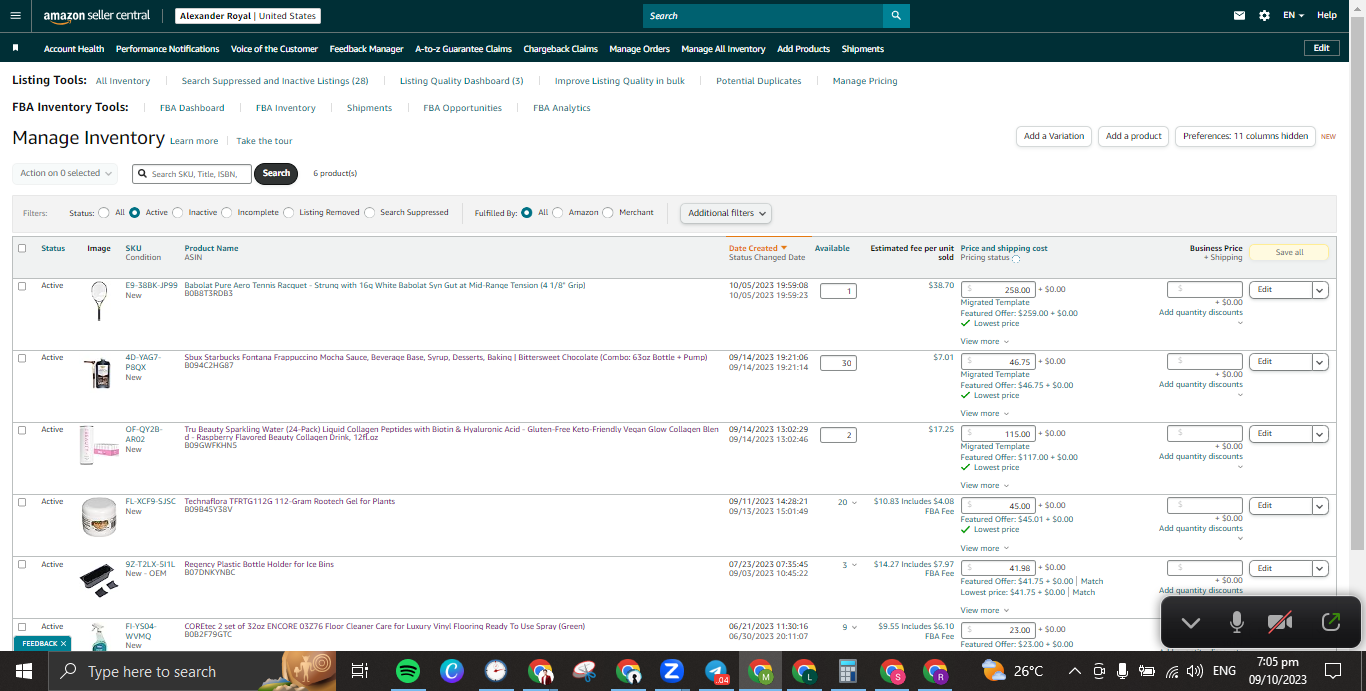Screen dimensions: 1366x691
Task: Open the Snipping Tool on the taskbar
Action: coord(584,671)
